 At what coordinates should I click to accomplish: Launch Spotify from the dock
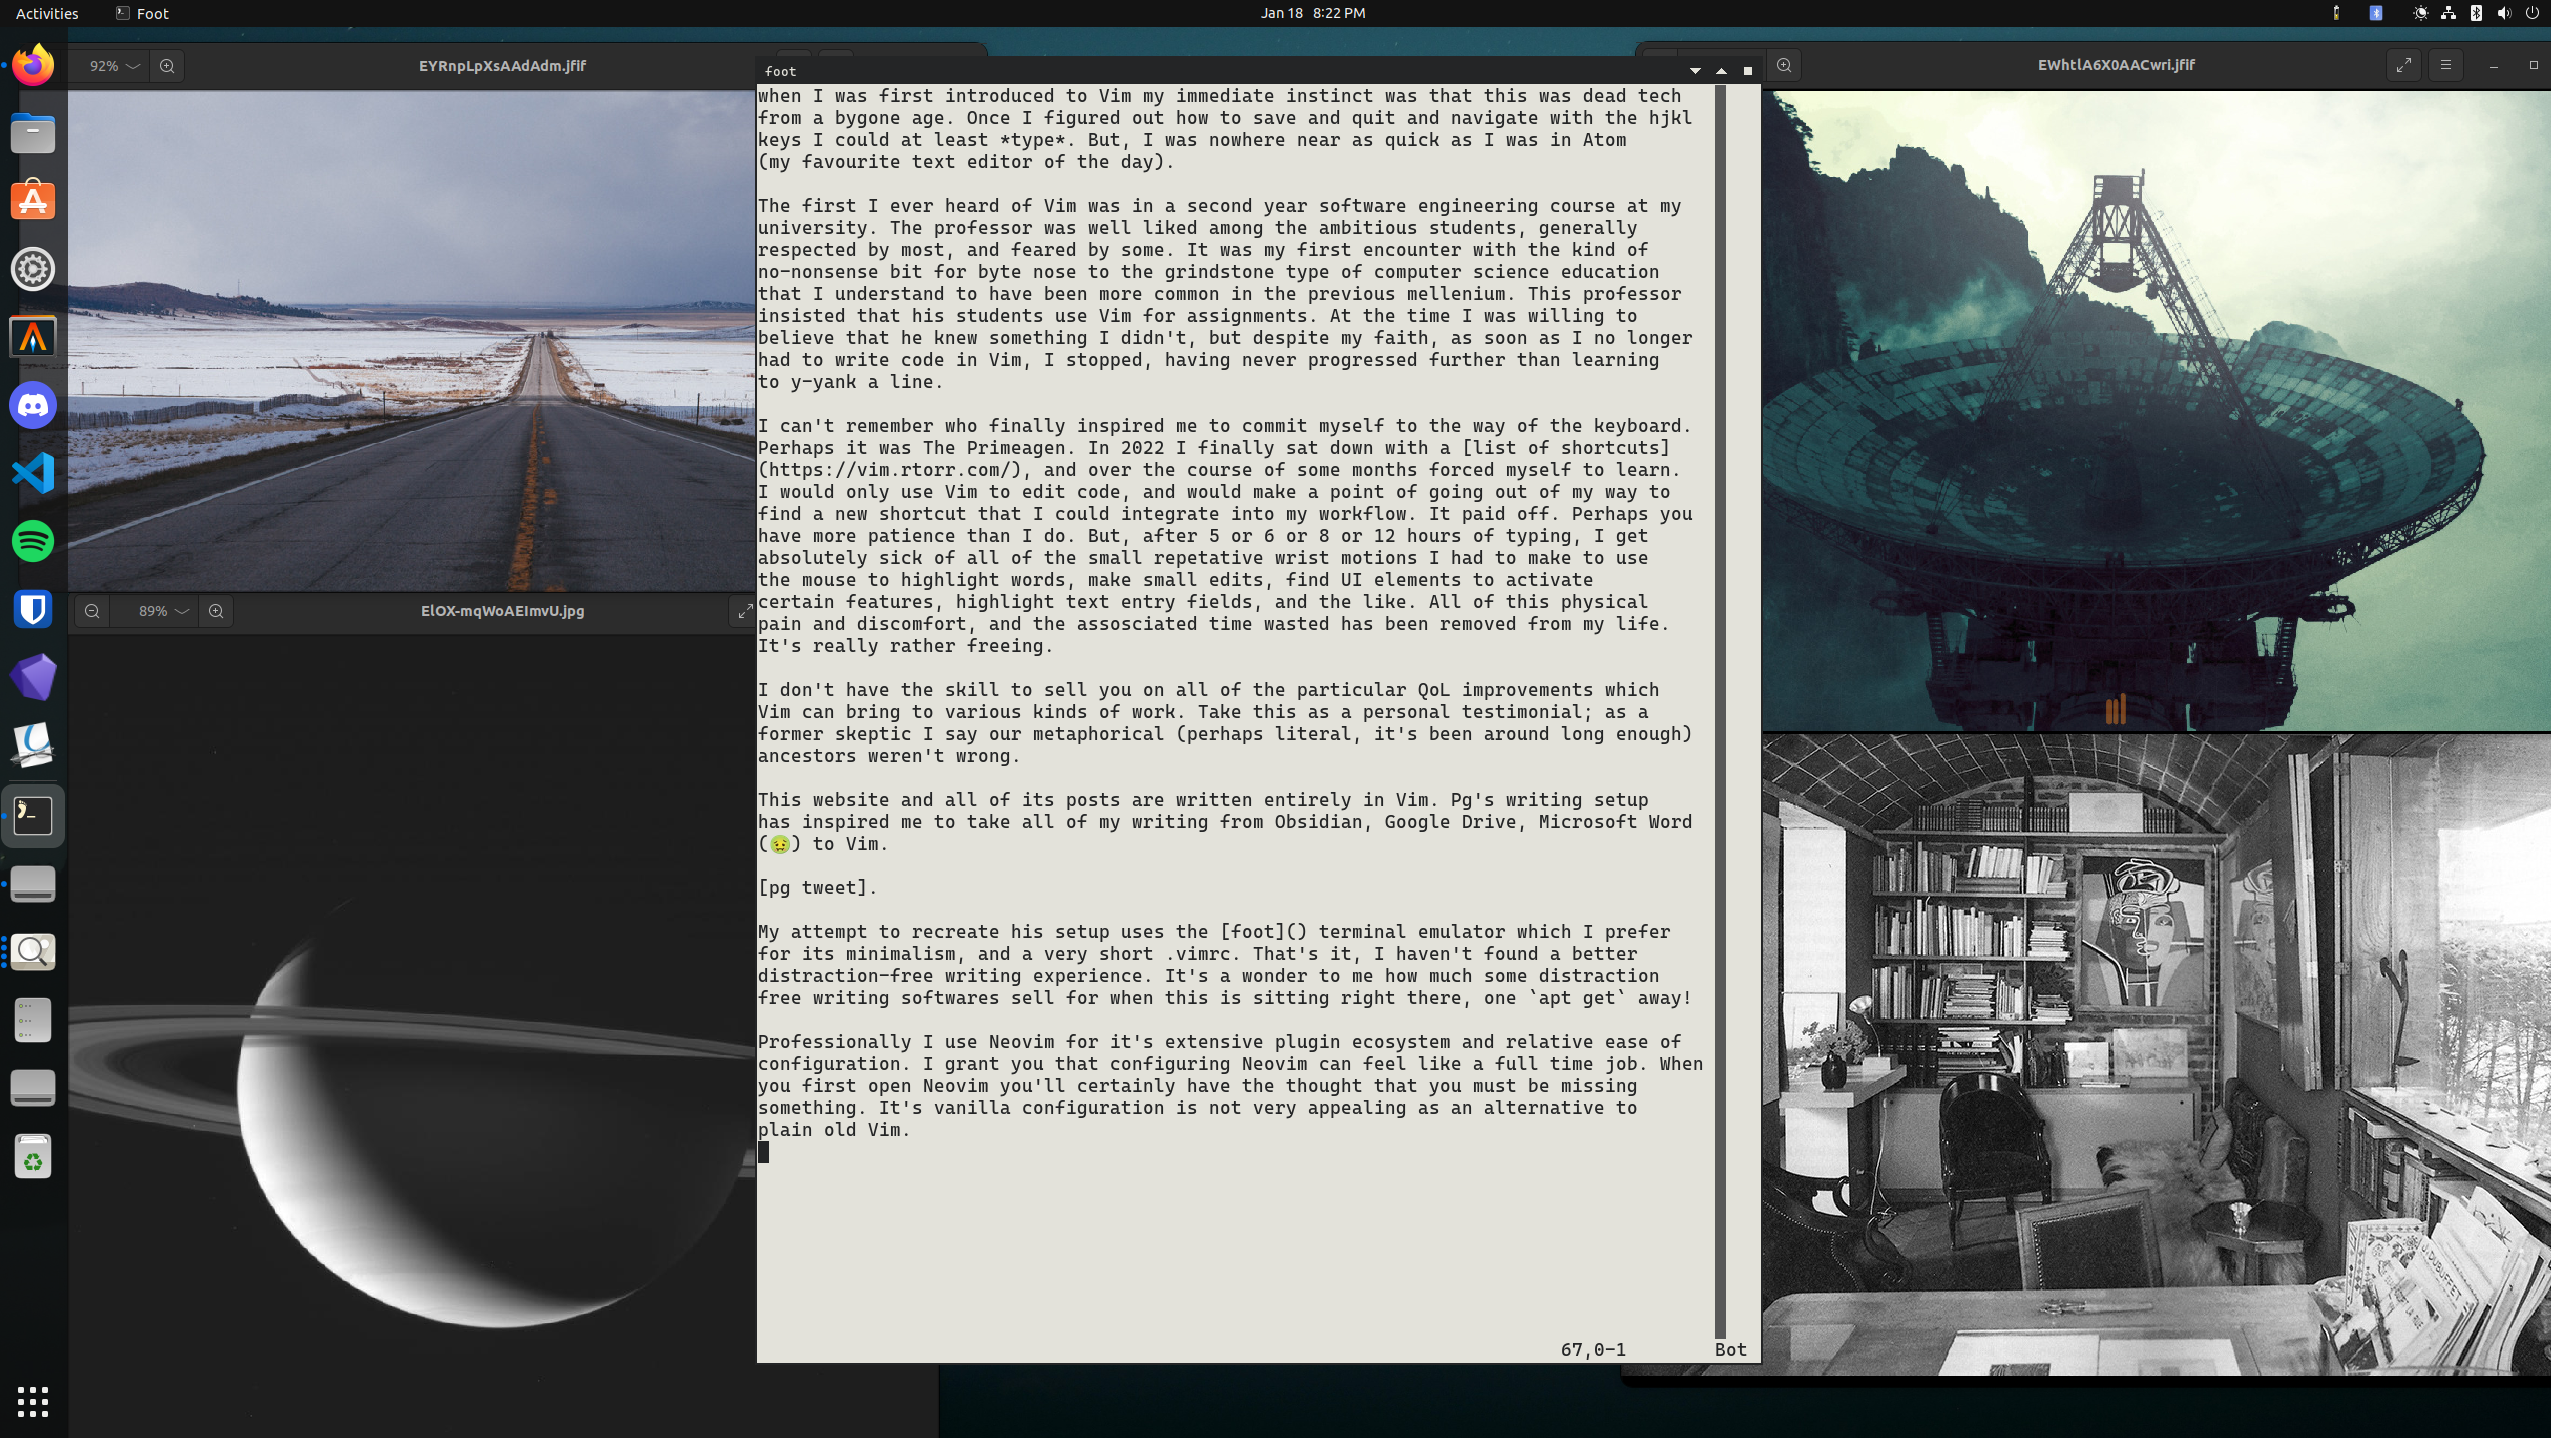coord(33,541)
